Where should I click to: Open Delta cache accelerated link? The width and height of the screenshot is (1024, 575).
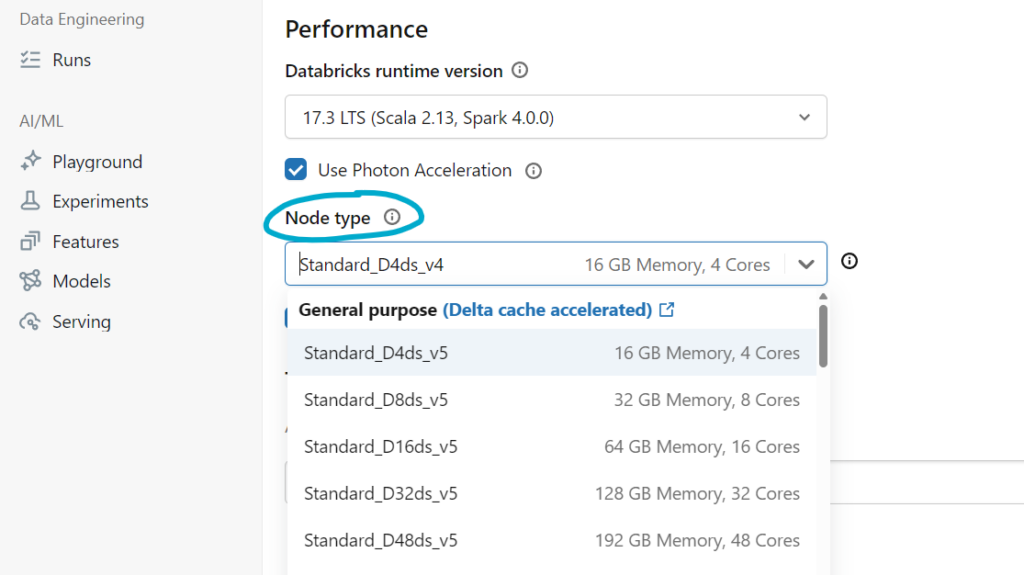(x=558, y=310)
